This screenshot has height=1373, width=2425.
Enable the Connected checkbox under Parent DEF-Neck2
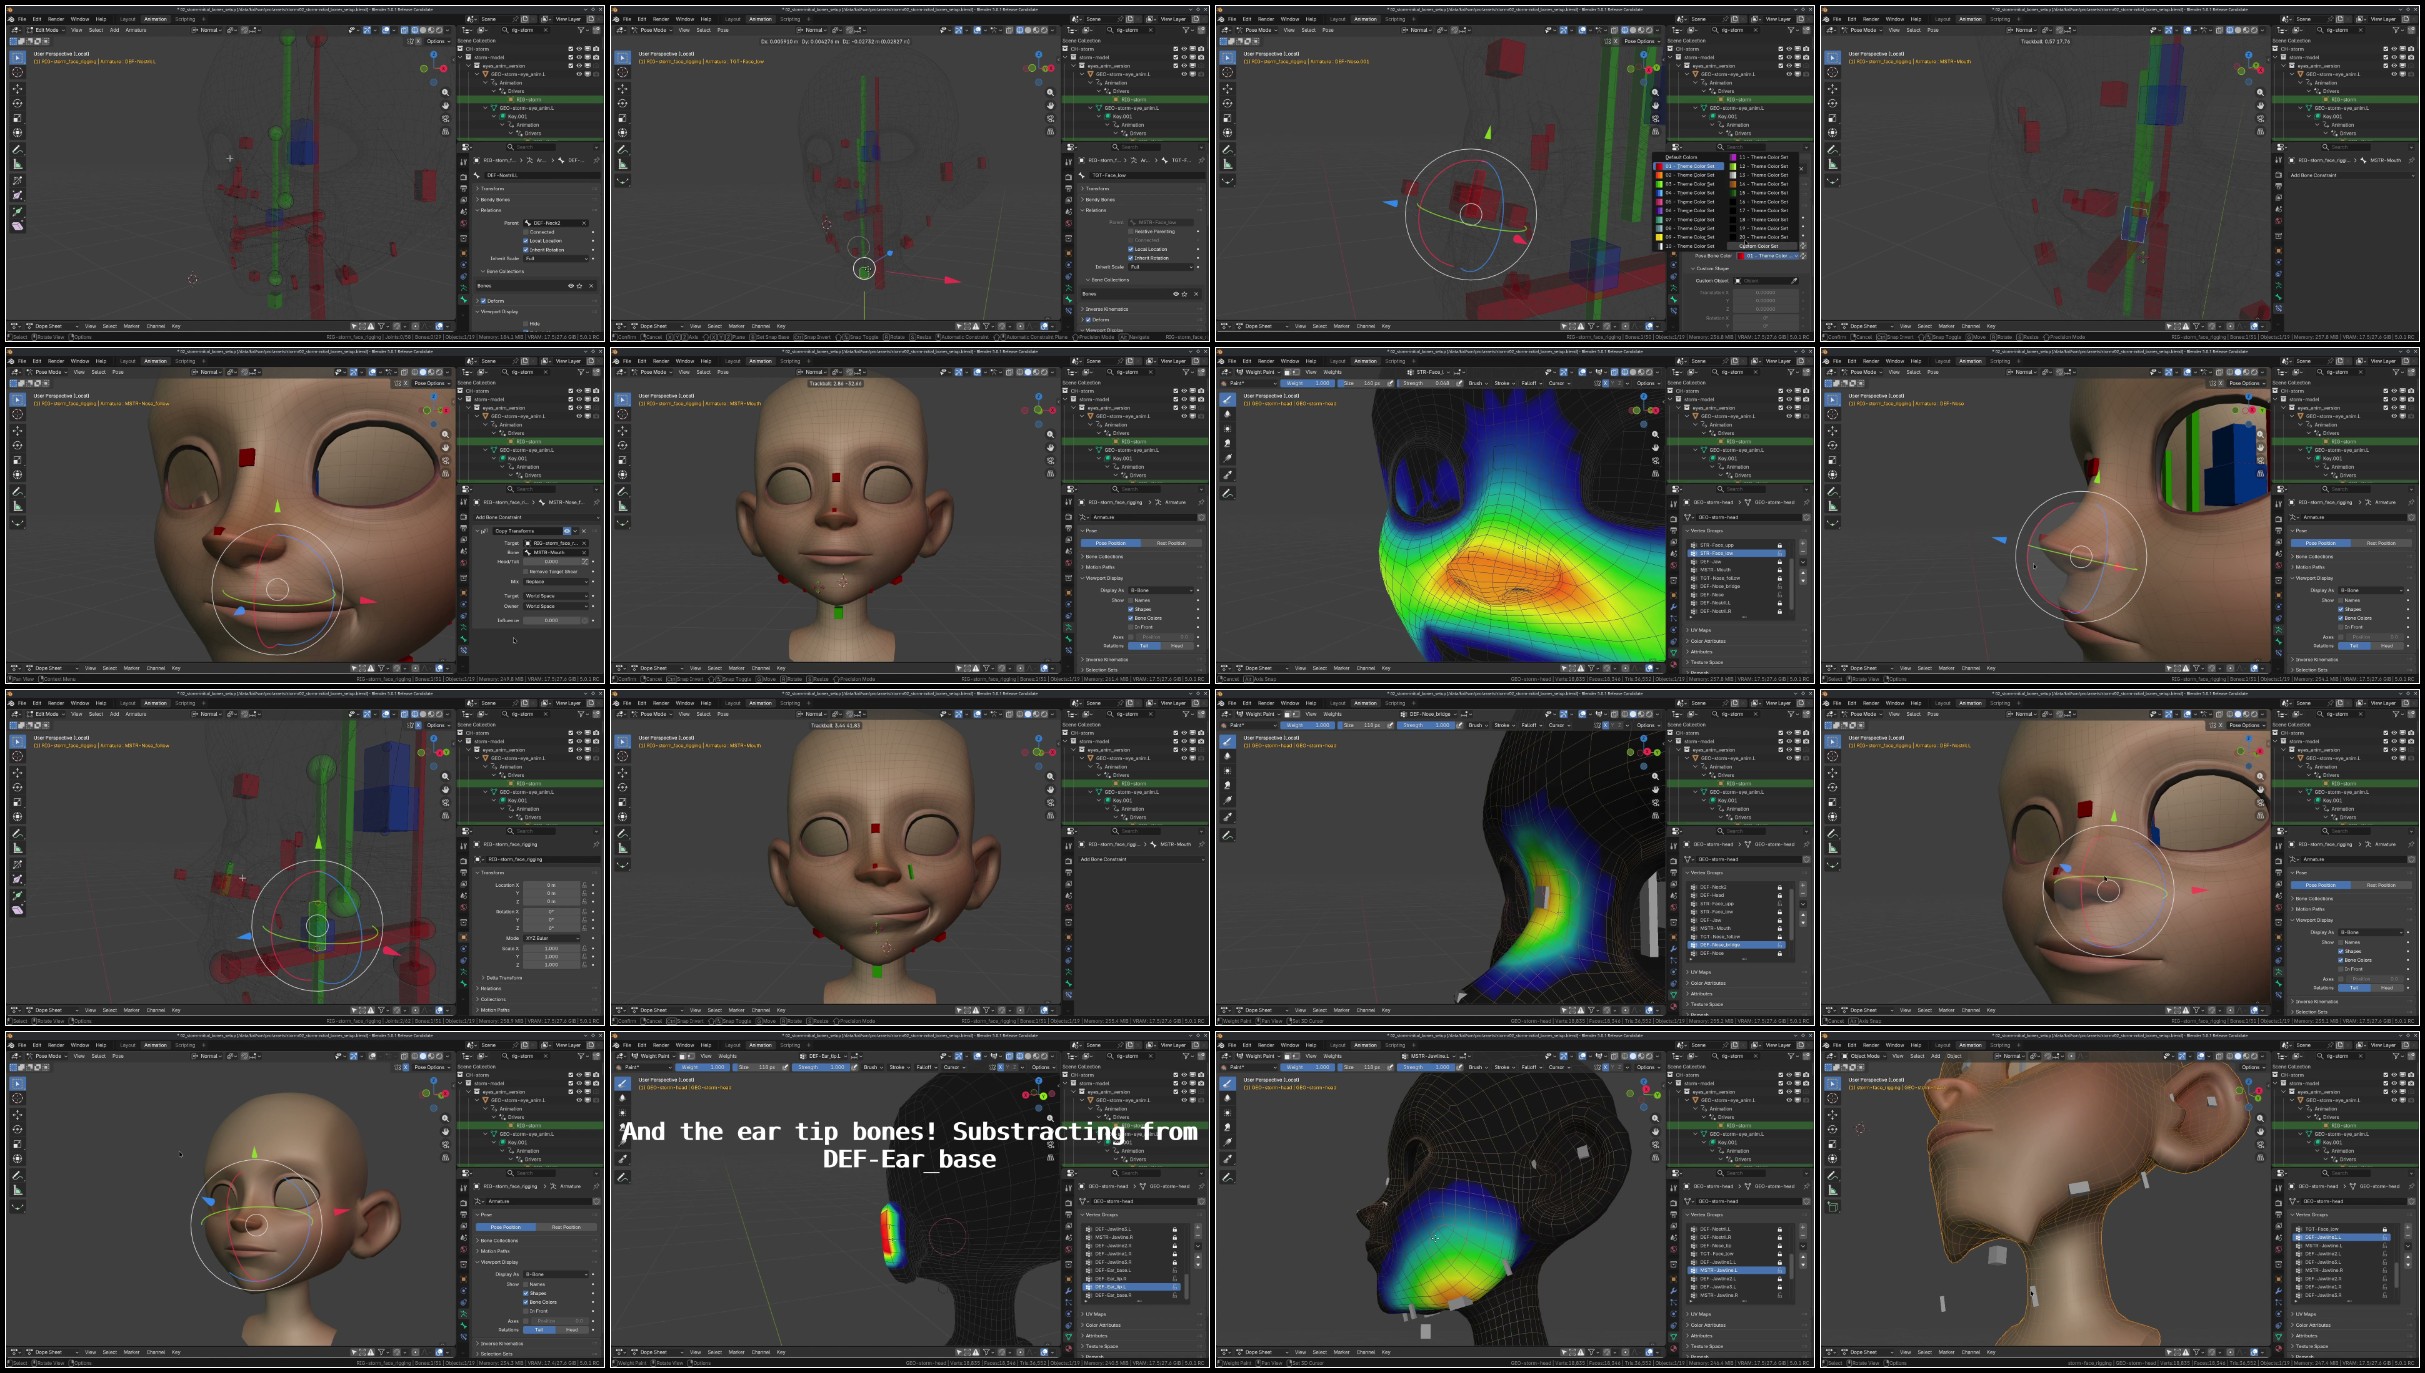(525, 232)
